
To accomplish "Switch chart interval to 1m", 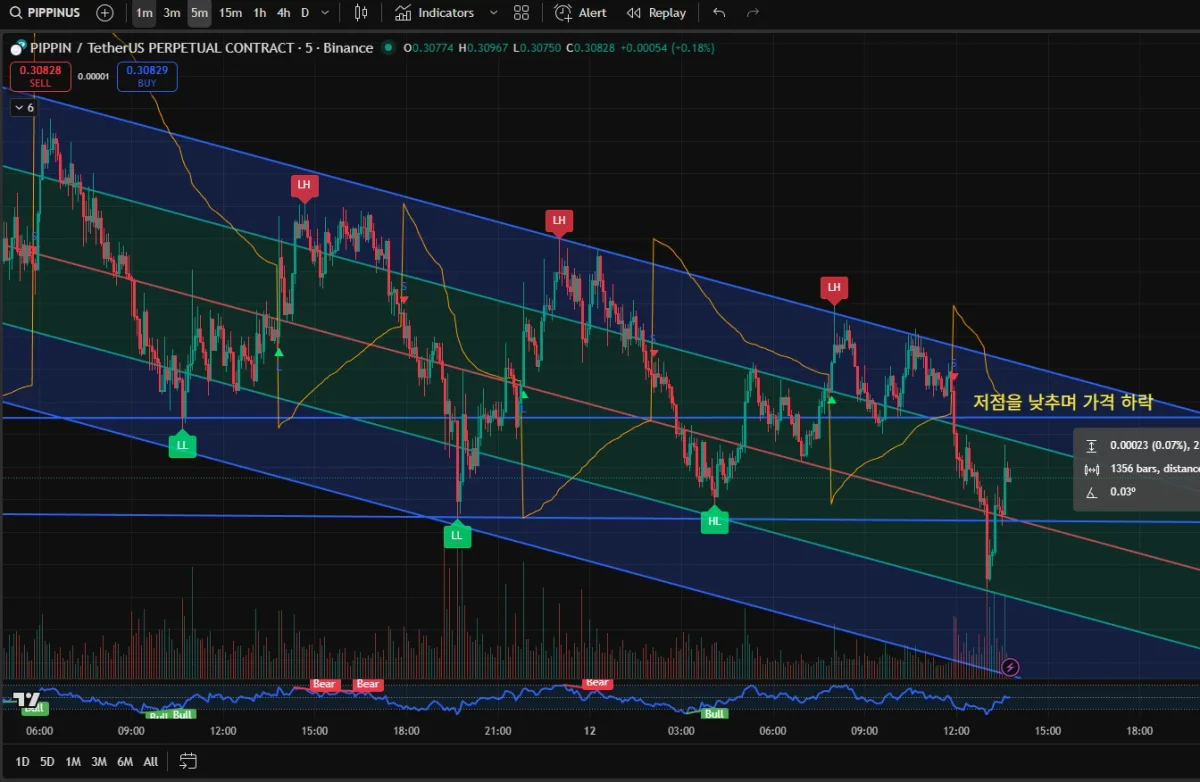I will pyautogui.click(x=144, y=13).
